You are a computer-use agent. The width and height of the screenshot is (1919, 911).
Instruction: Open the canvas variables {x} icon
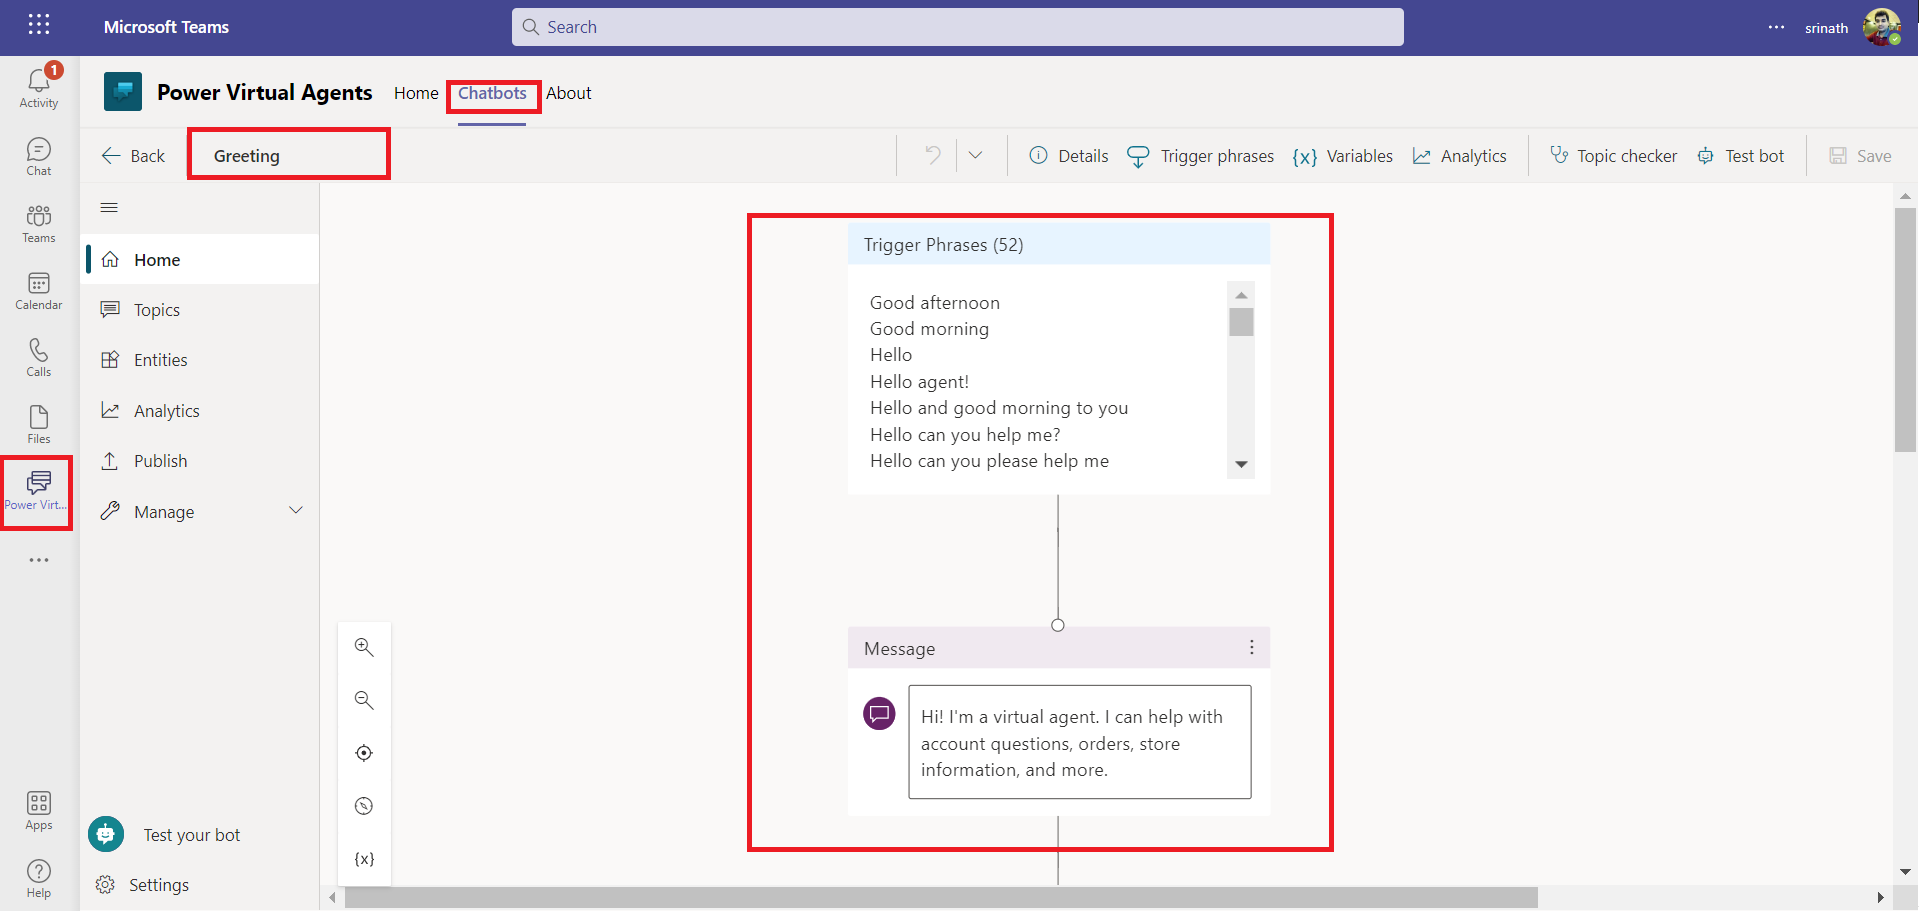point(364,859)
